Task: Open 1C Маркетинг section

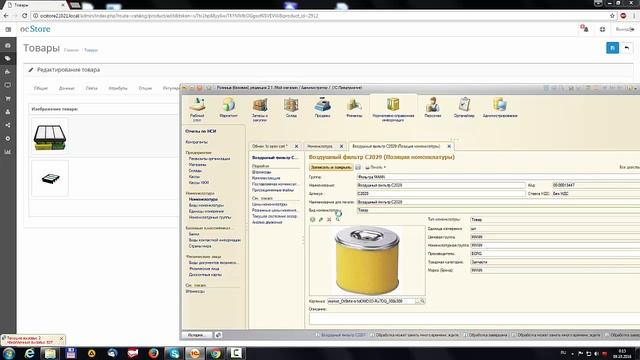Action: [x=229, y=108]
